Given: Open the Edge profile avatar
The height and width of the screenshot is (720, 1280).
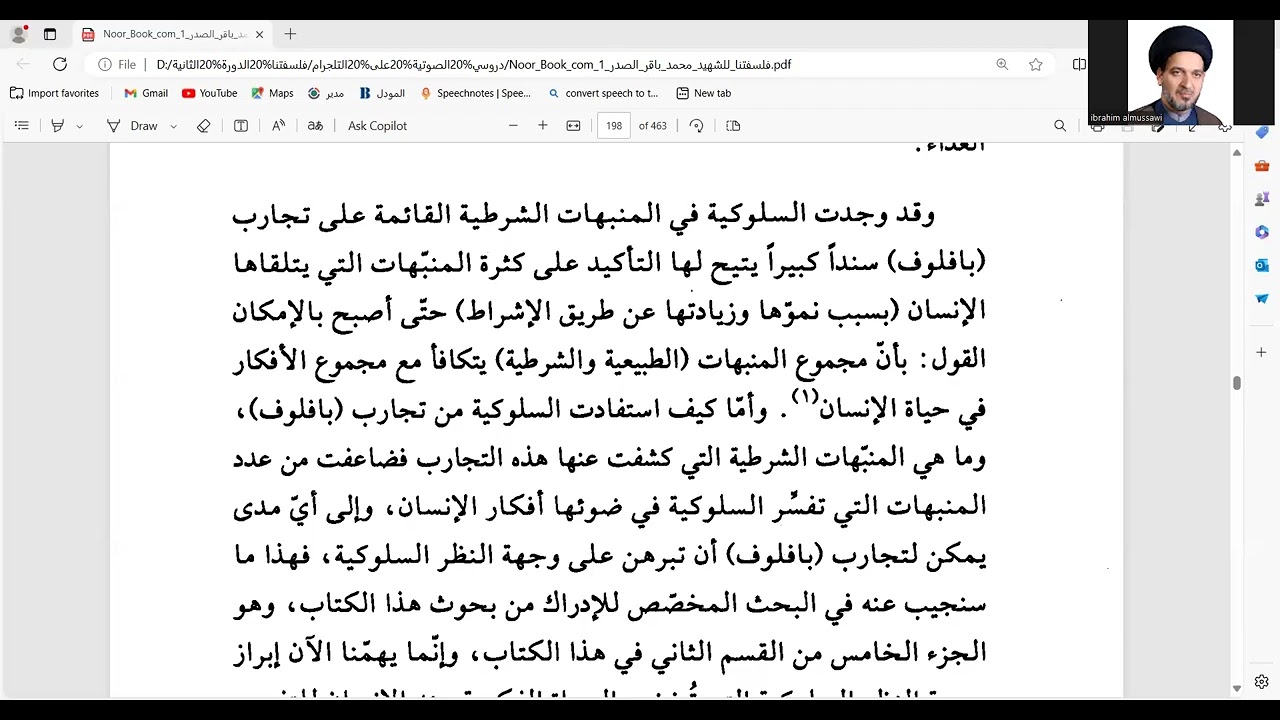Looking at the screenshot, I should click(18, 34).
